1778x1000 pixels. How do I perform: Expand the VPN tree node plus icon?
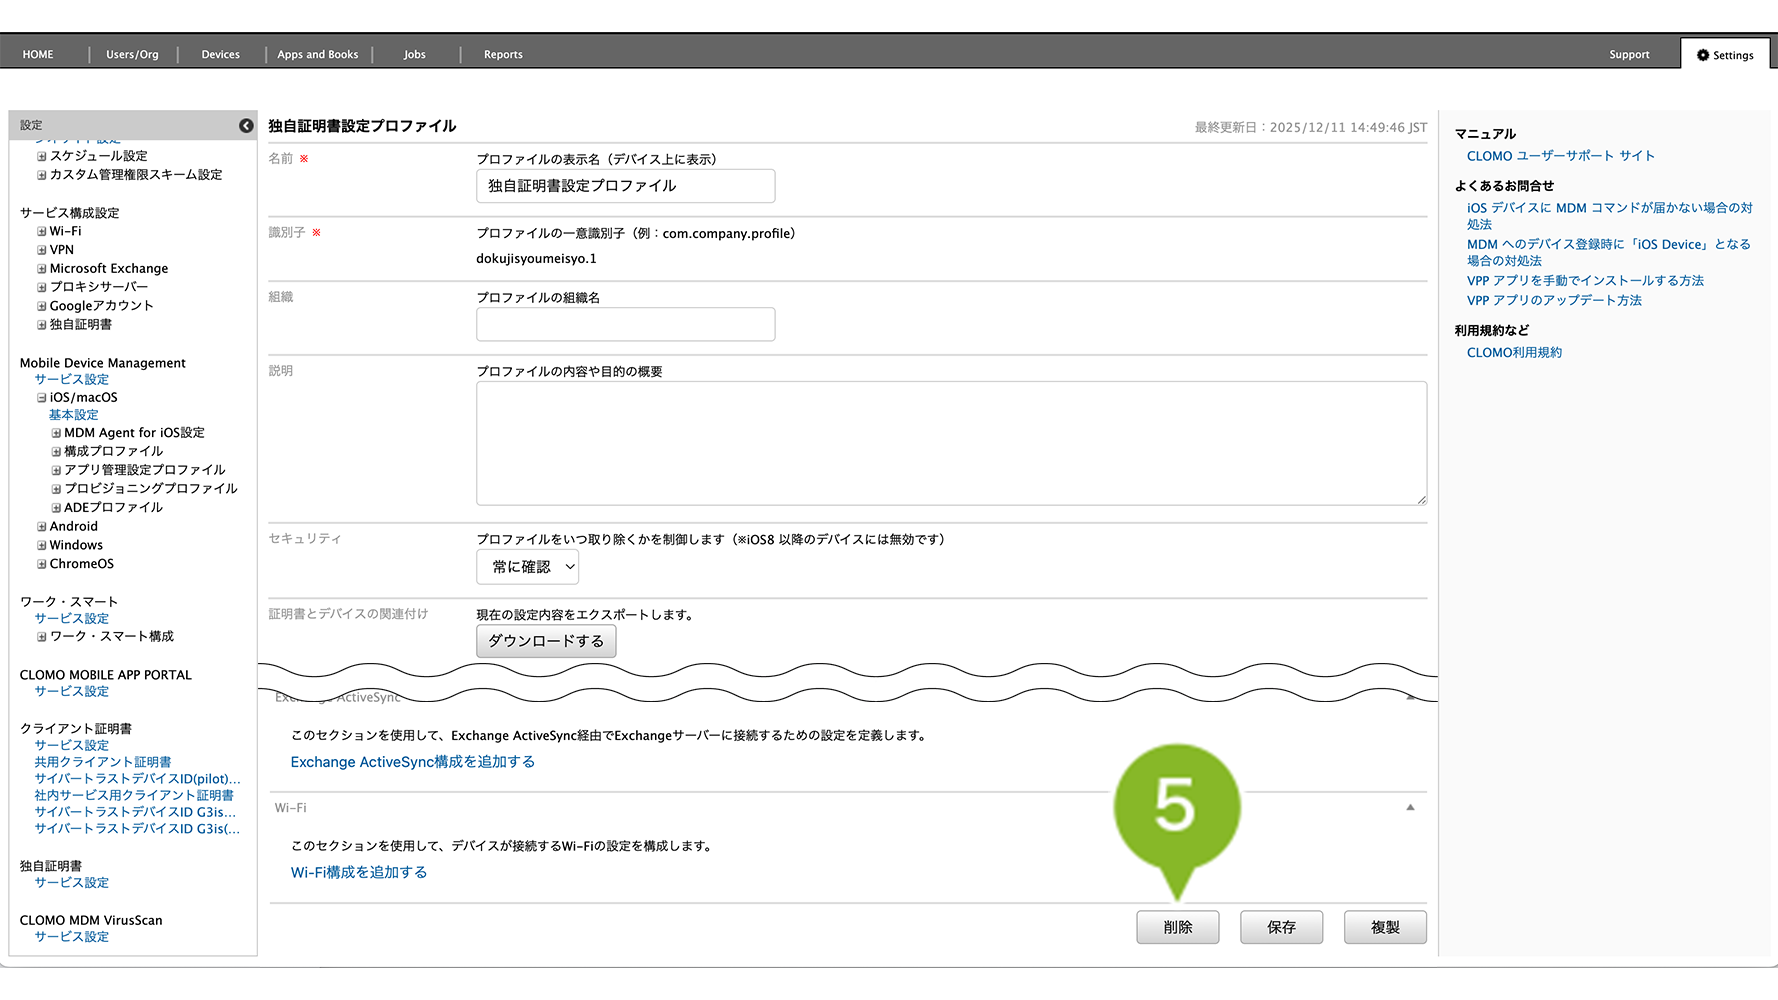pyautogui.click(x=42, y=250)
